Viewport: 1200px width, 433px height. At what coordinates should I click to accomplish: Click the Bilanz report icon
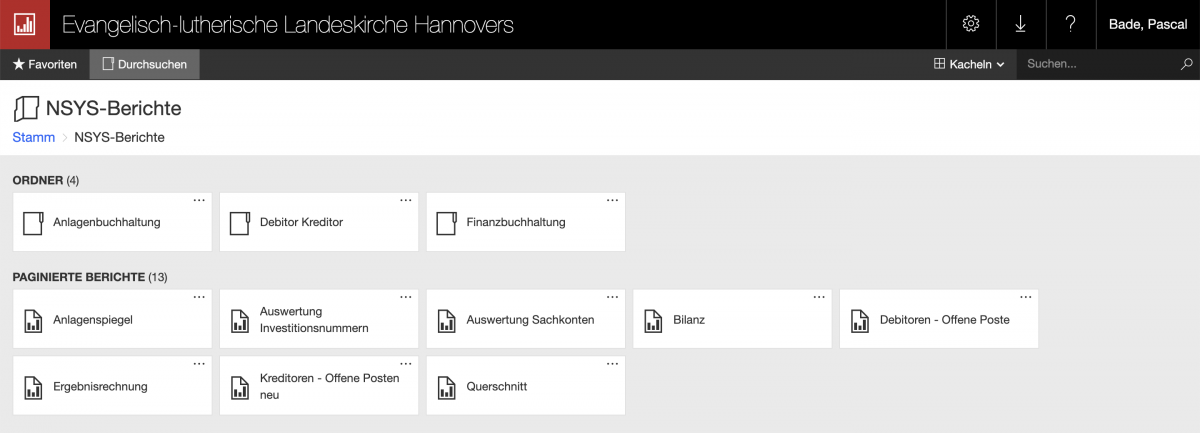click(x=653, y=320)
